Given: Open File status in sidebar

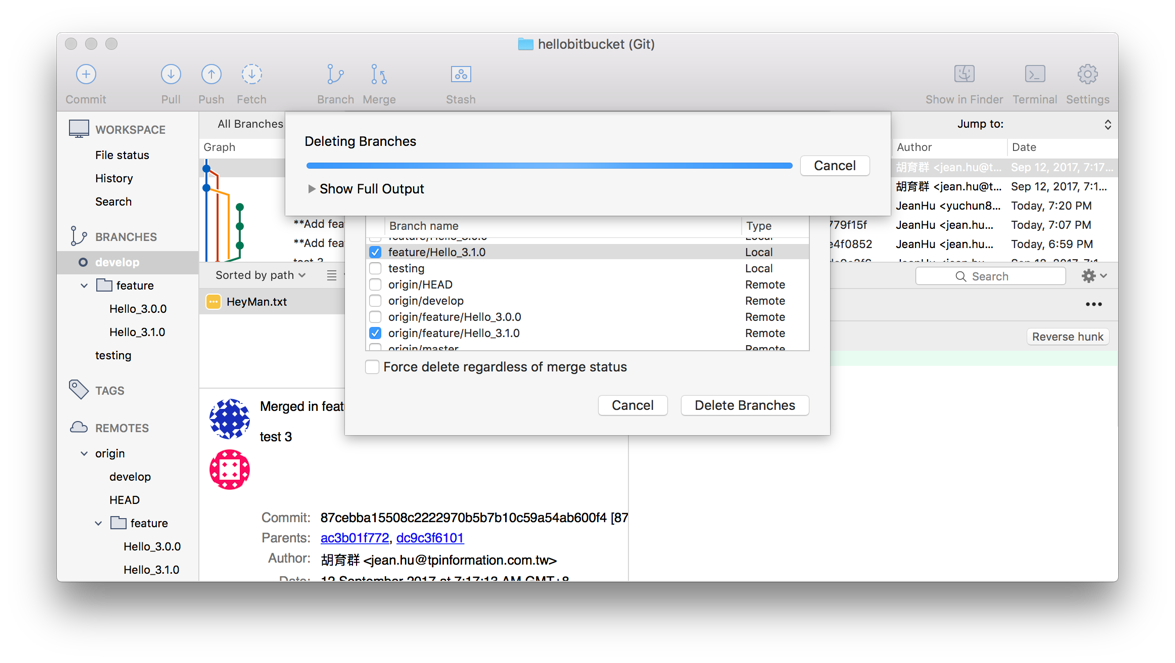Looking at the screenshot, I should [122, 155].
